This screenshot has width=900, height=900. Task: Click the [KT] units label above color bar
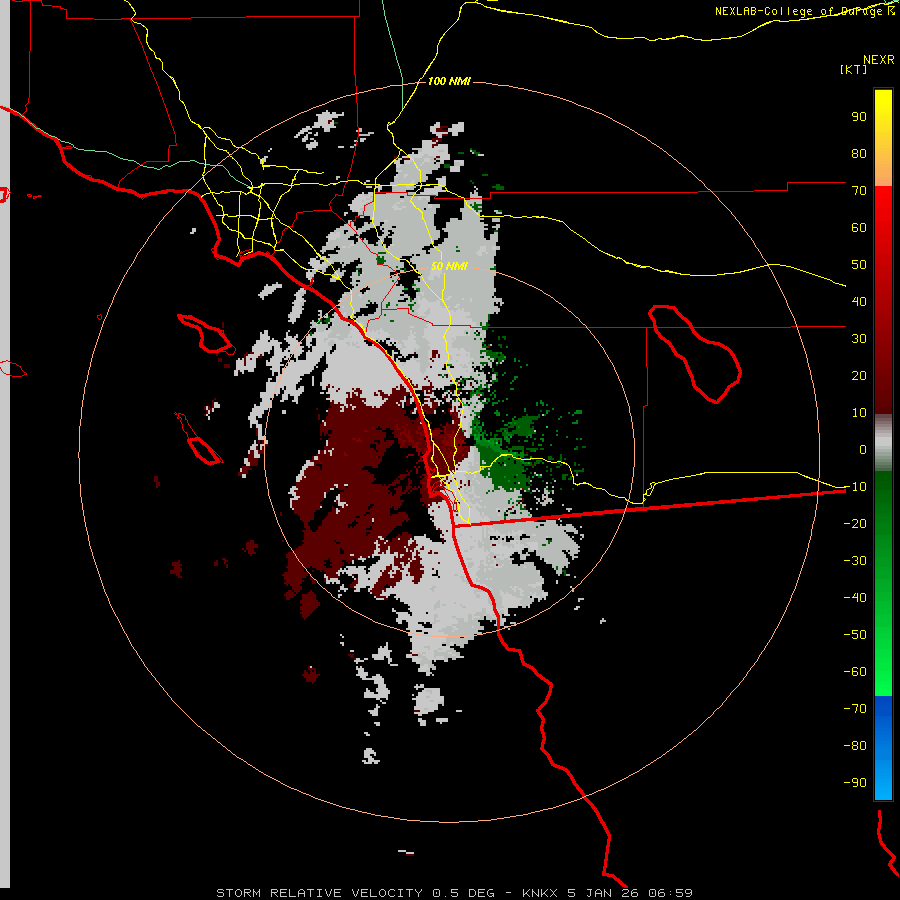pyautogui.click(x=853, y=69)
